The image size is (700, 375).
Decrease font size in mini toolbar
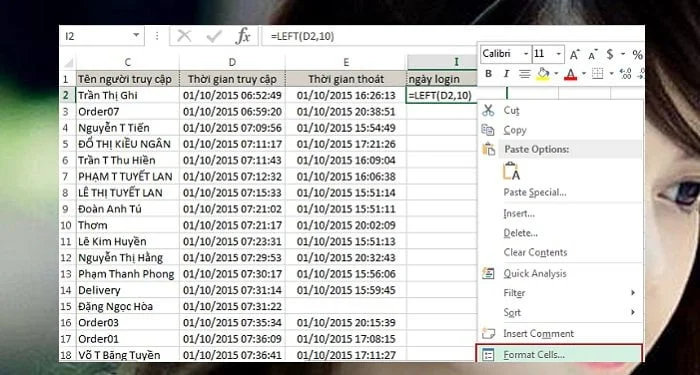click(592, 55)
